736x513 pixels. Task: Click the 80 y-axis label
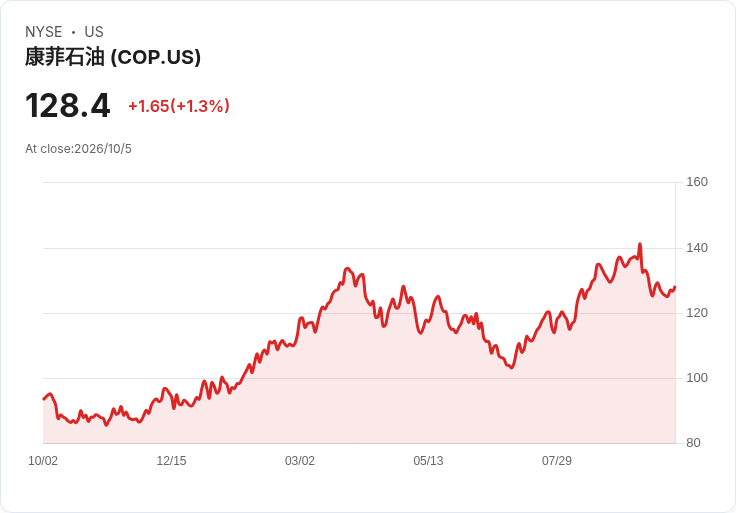pyautogui.click(x=693, y=443)
